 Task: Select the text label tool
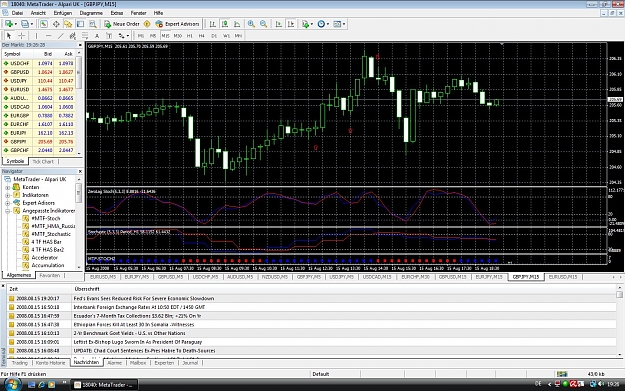pyautogui.click(x=109, y=36)
